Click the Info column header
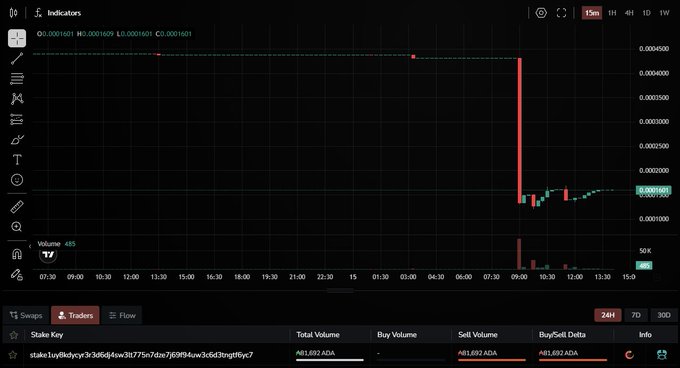The image size is (680, 368). click(x=645, y=335)
